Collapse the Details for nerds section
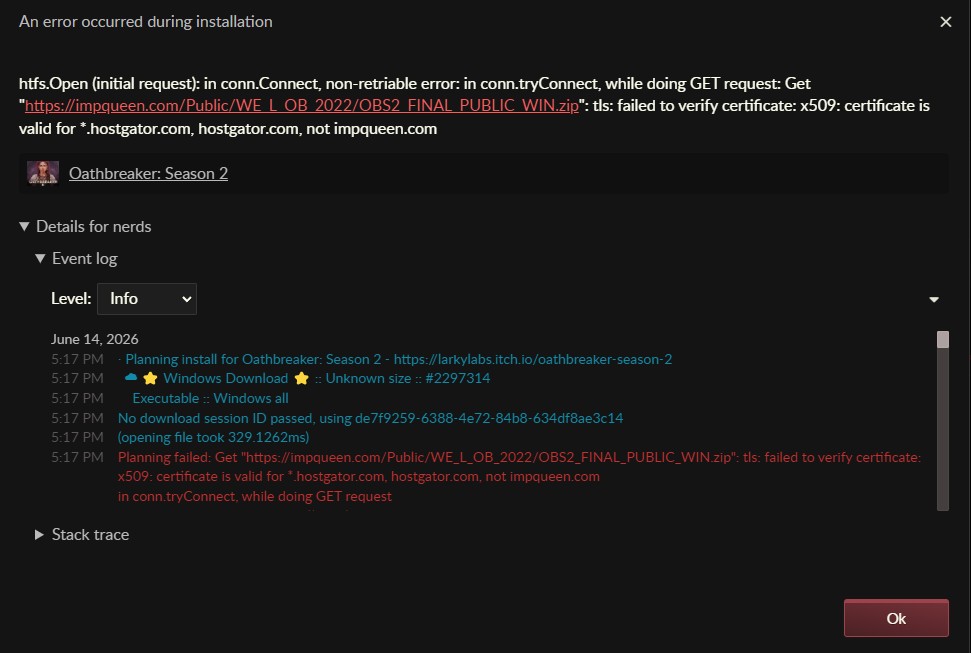Viewport: 971px width, 653px height. [85, 227]
